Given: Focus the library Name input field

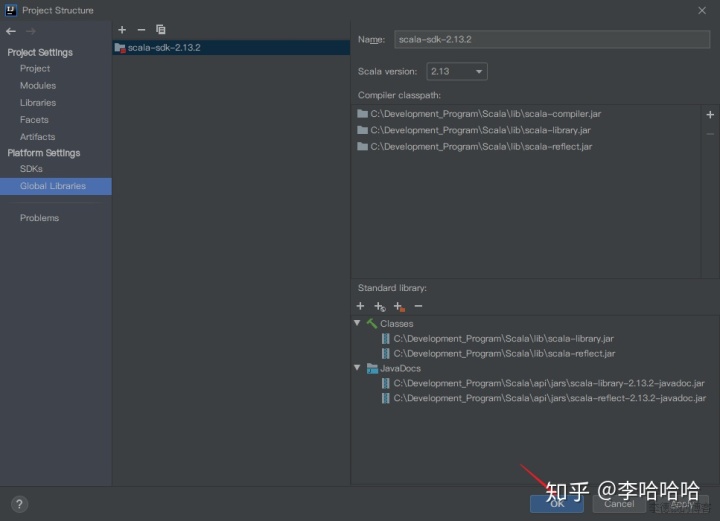Looking at the screenshot, I should coord(552,39).
